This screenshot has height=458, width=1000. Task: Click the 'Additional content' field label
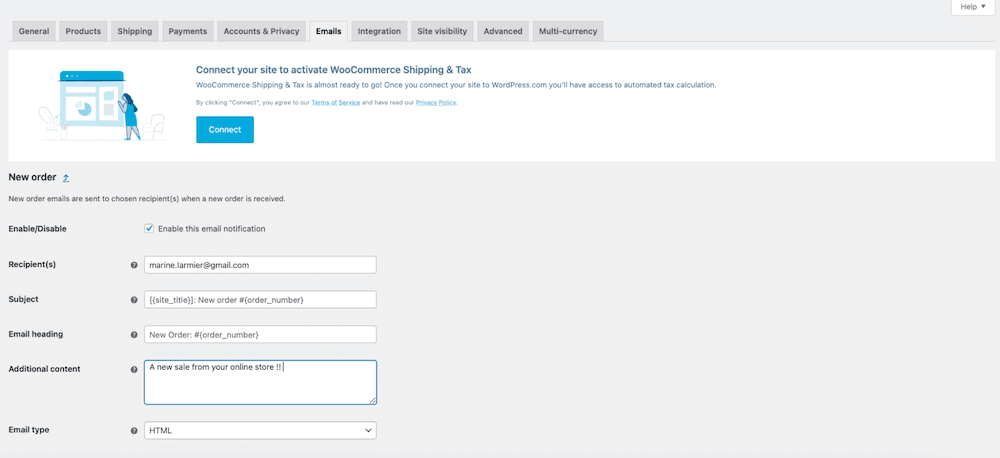pyautogui.click(x=44, y=369)
